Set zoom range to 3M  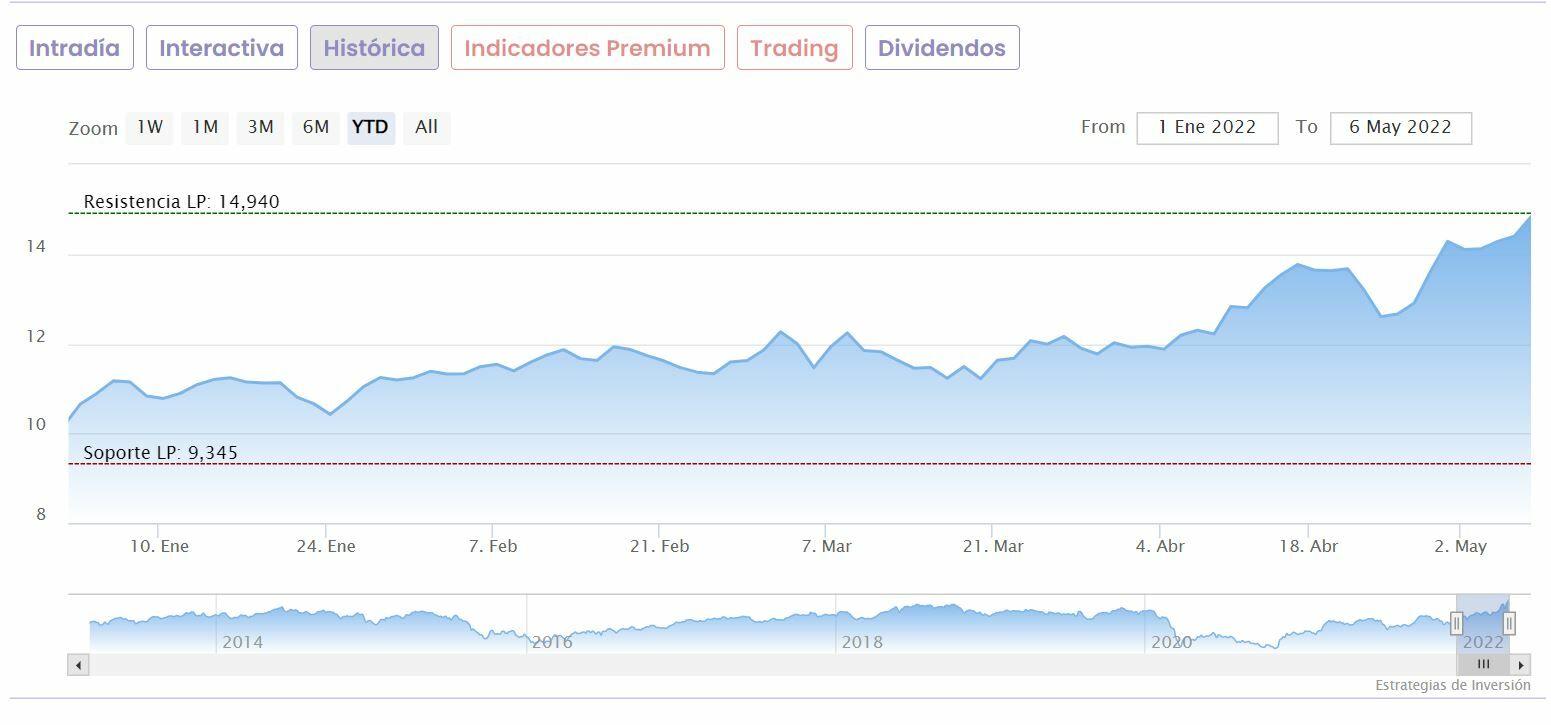click(x=260, y=127)
